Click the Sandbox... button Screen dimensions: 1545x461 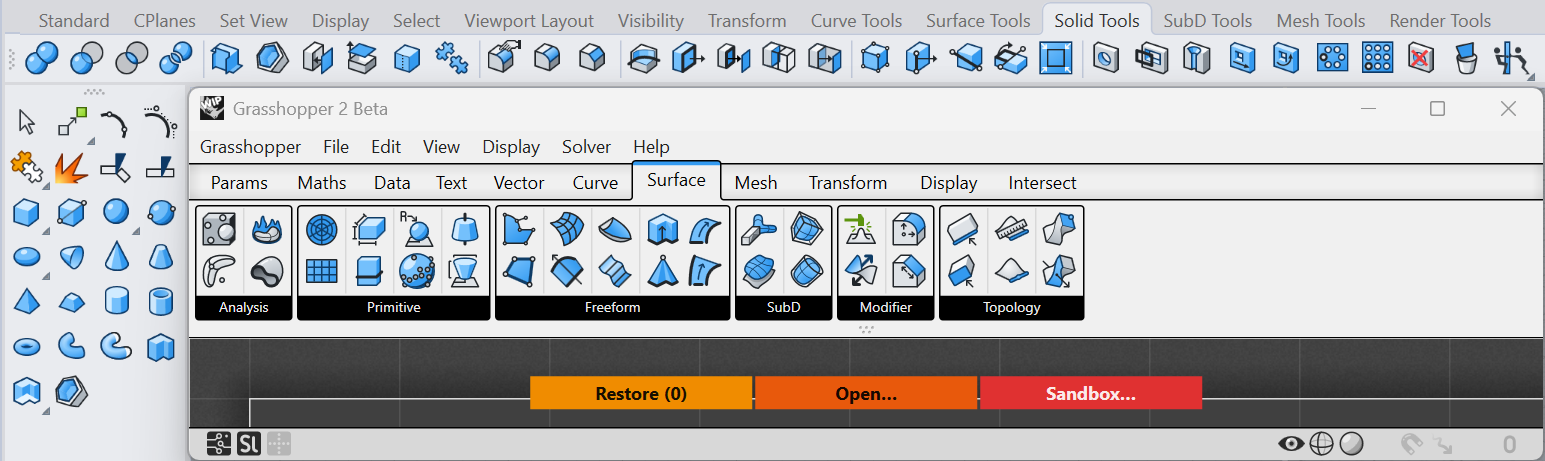[1091, 393]
